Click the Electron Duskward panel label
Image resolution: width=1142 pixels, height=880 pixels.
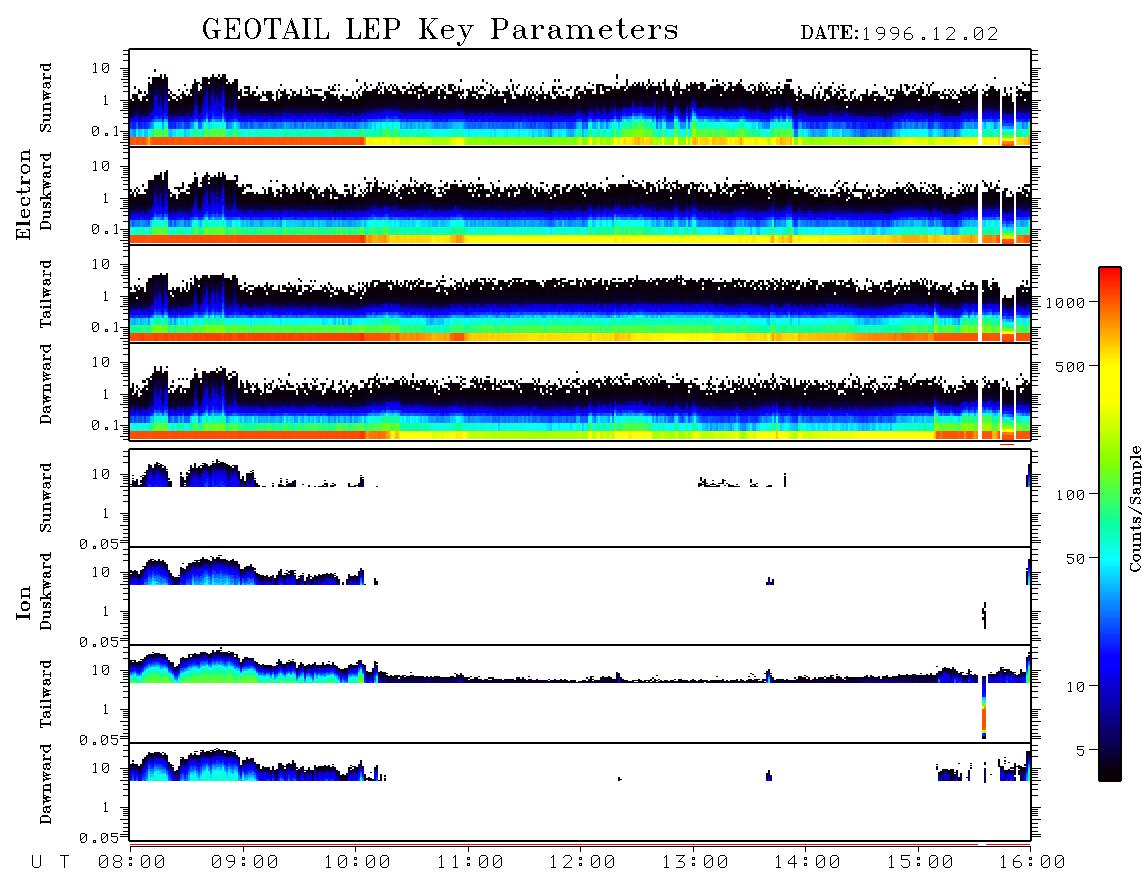46,191
